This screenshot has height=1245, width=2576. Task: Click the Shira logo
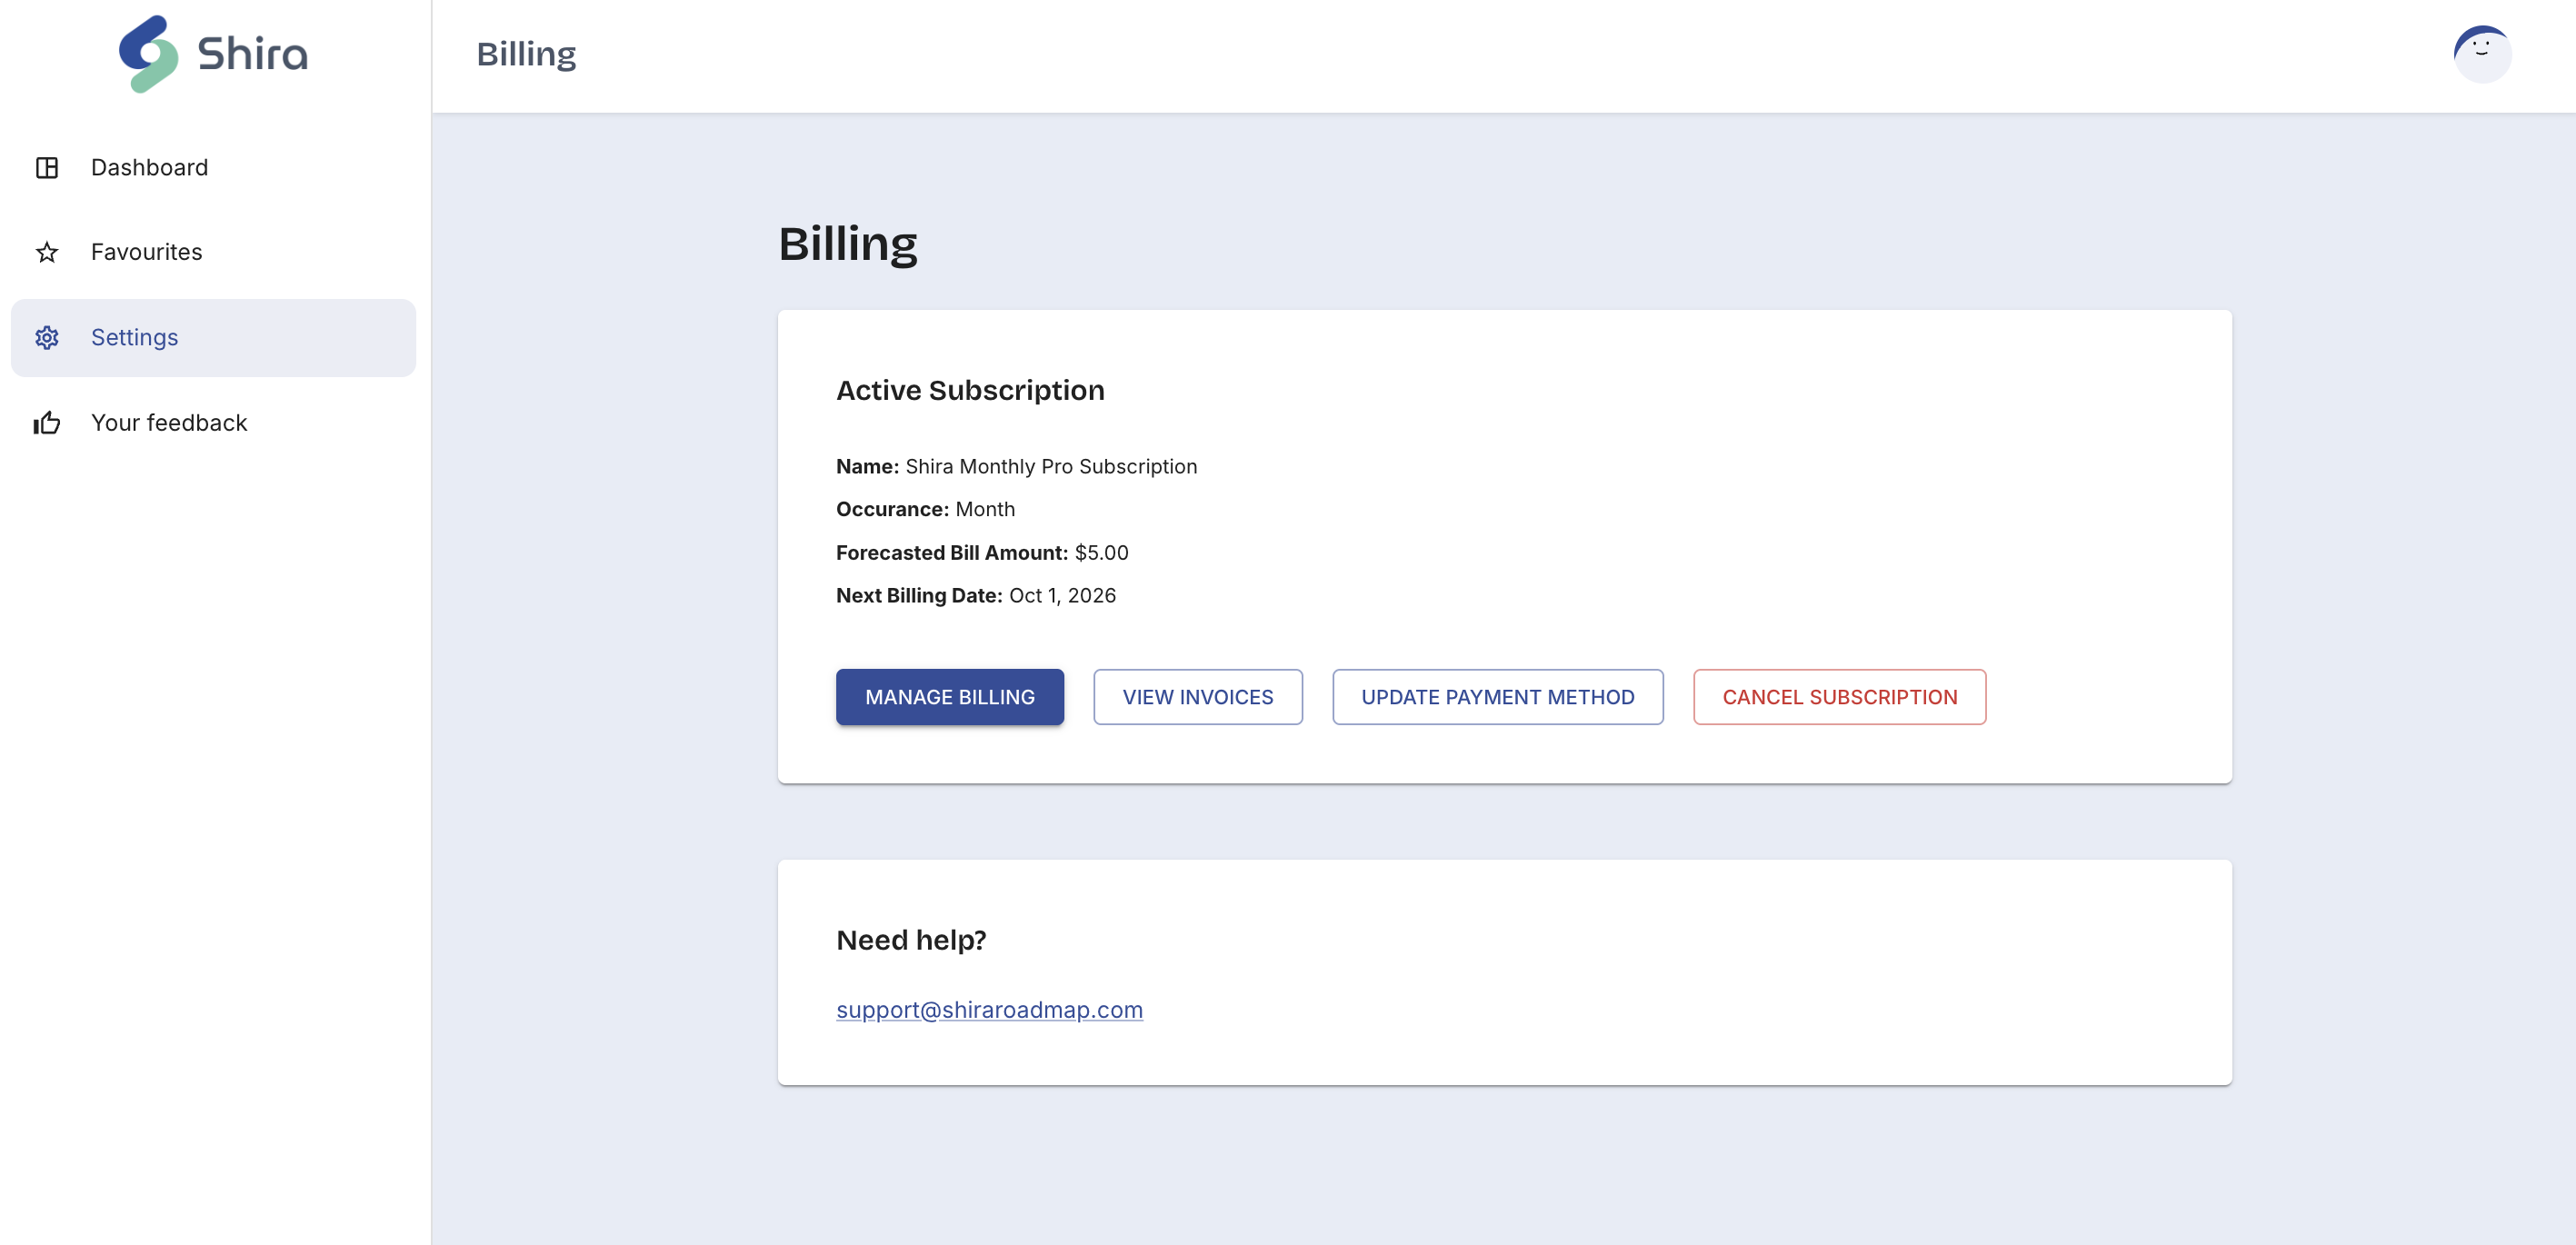tap(213, 54)
